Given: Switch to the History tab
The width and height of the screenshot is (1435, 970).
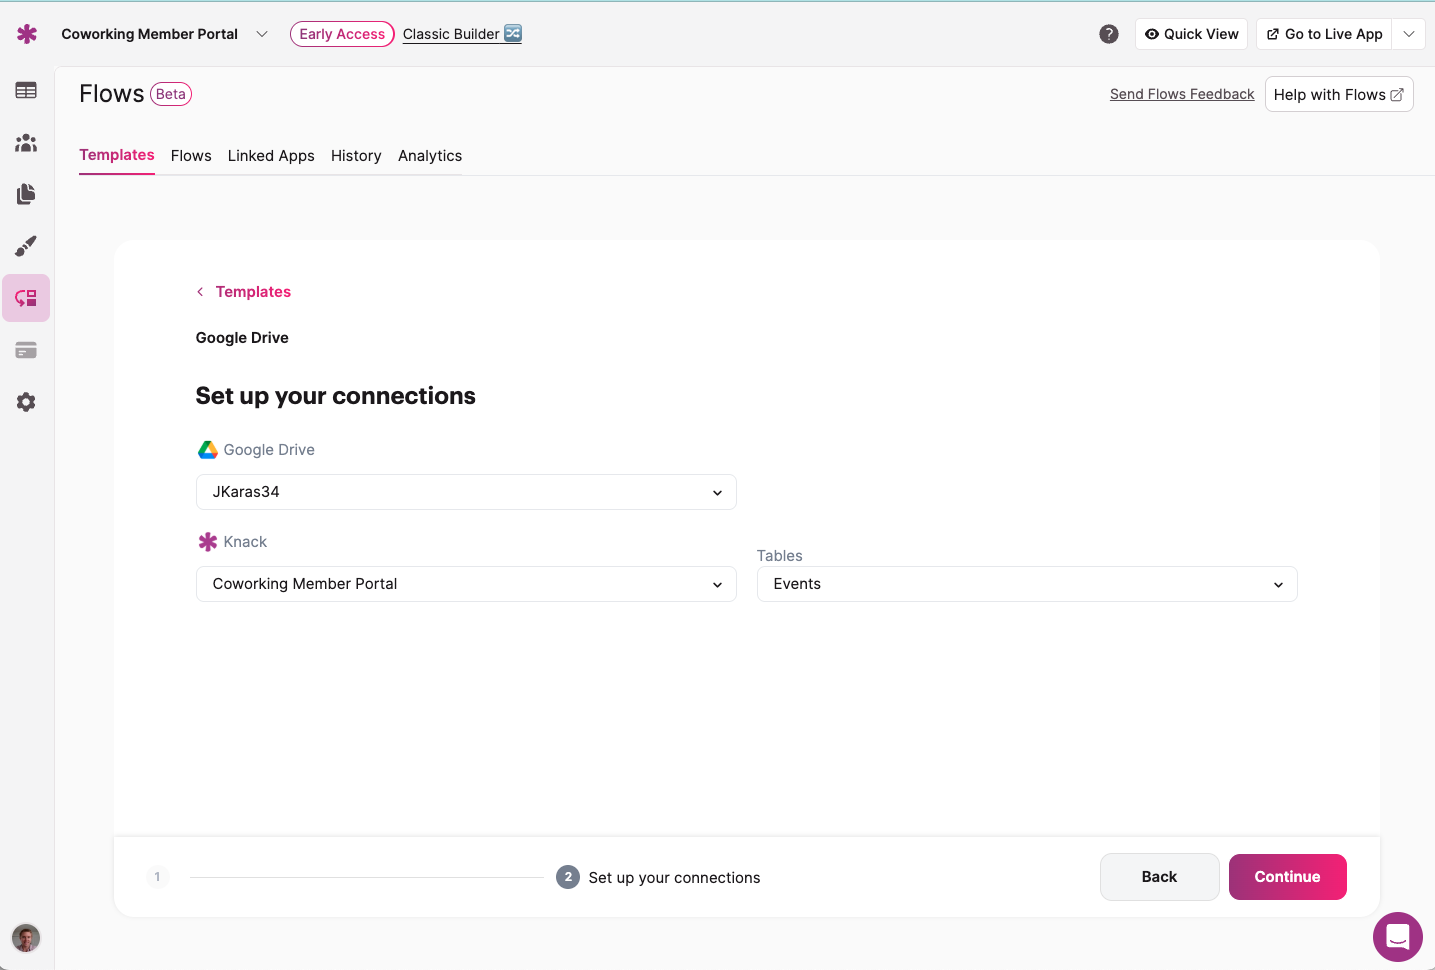Looking at the screenshot, I should click(356, 156).
